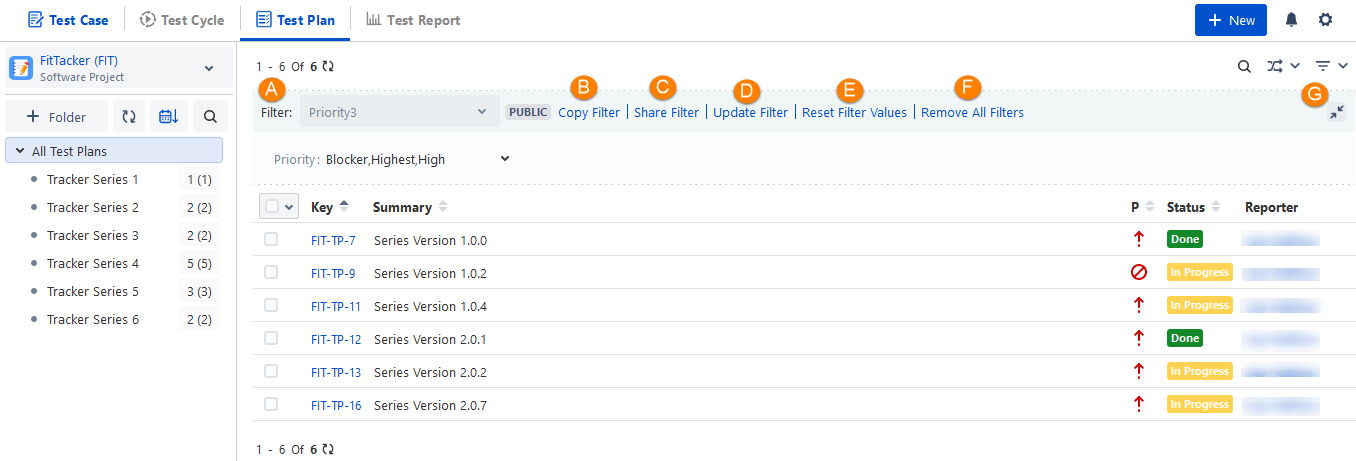This screenshot has width=1356, height=461.
Task: Click Reset Filter Values
Action: point(855,113)
